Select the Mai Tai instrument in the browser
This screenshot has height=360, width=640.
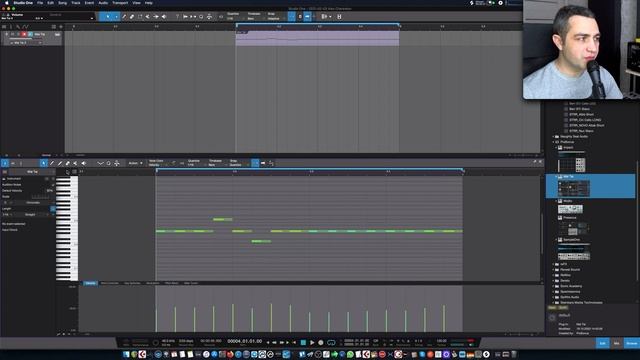click(591, 186)
